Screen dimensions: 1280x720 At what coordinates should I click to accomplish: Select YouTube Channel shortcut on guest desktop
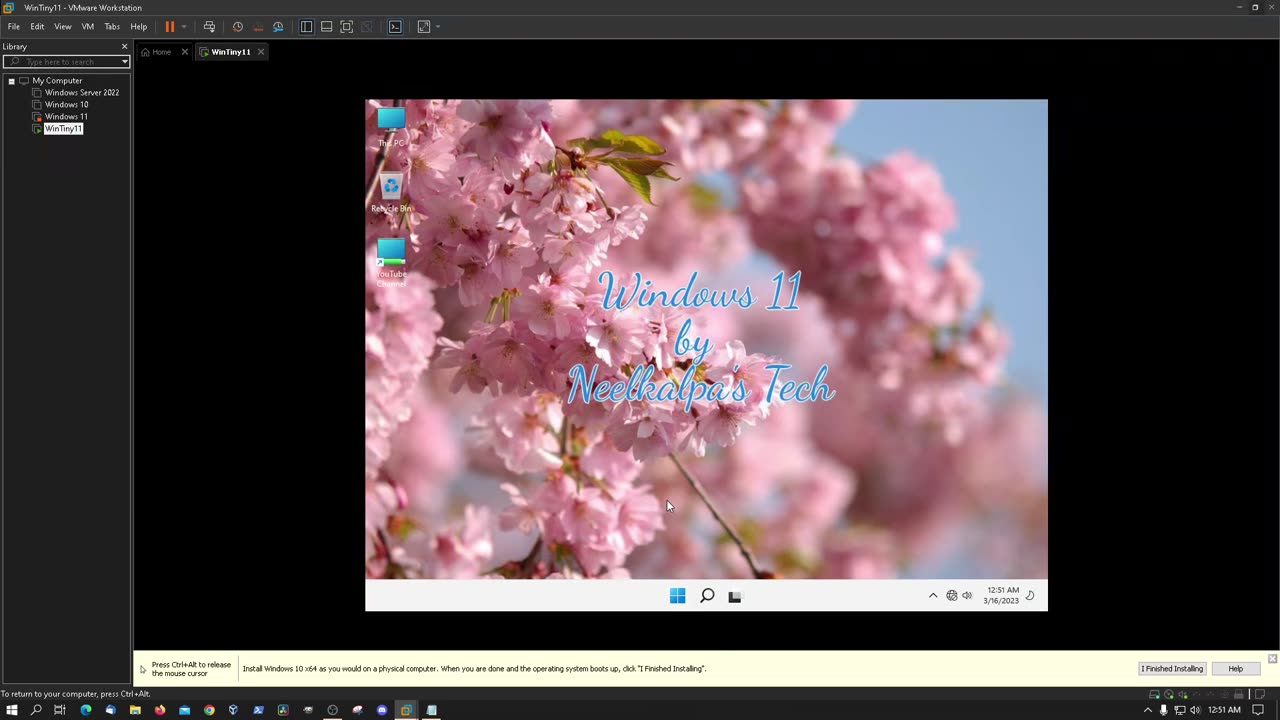click(391, 263)
